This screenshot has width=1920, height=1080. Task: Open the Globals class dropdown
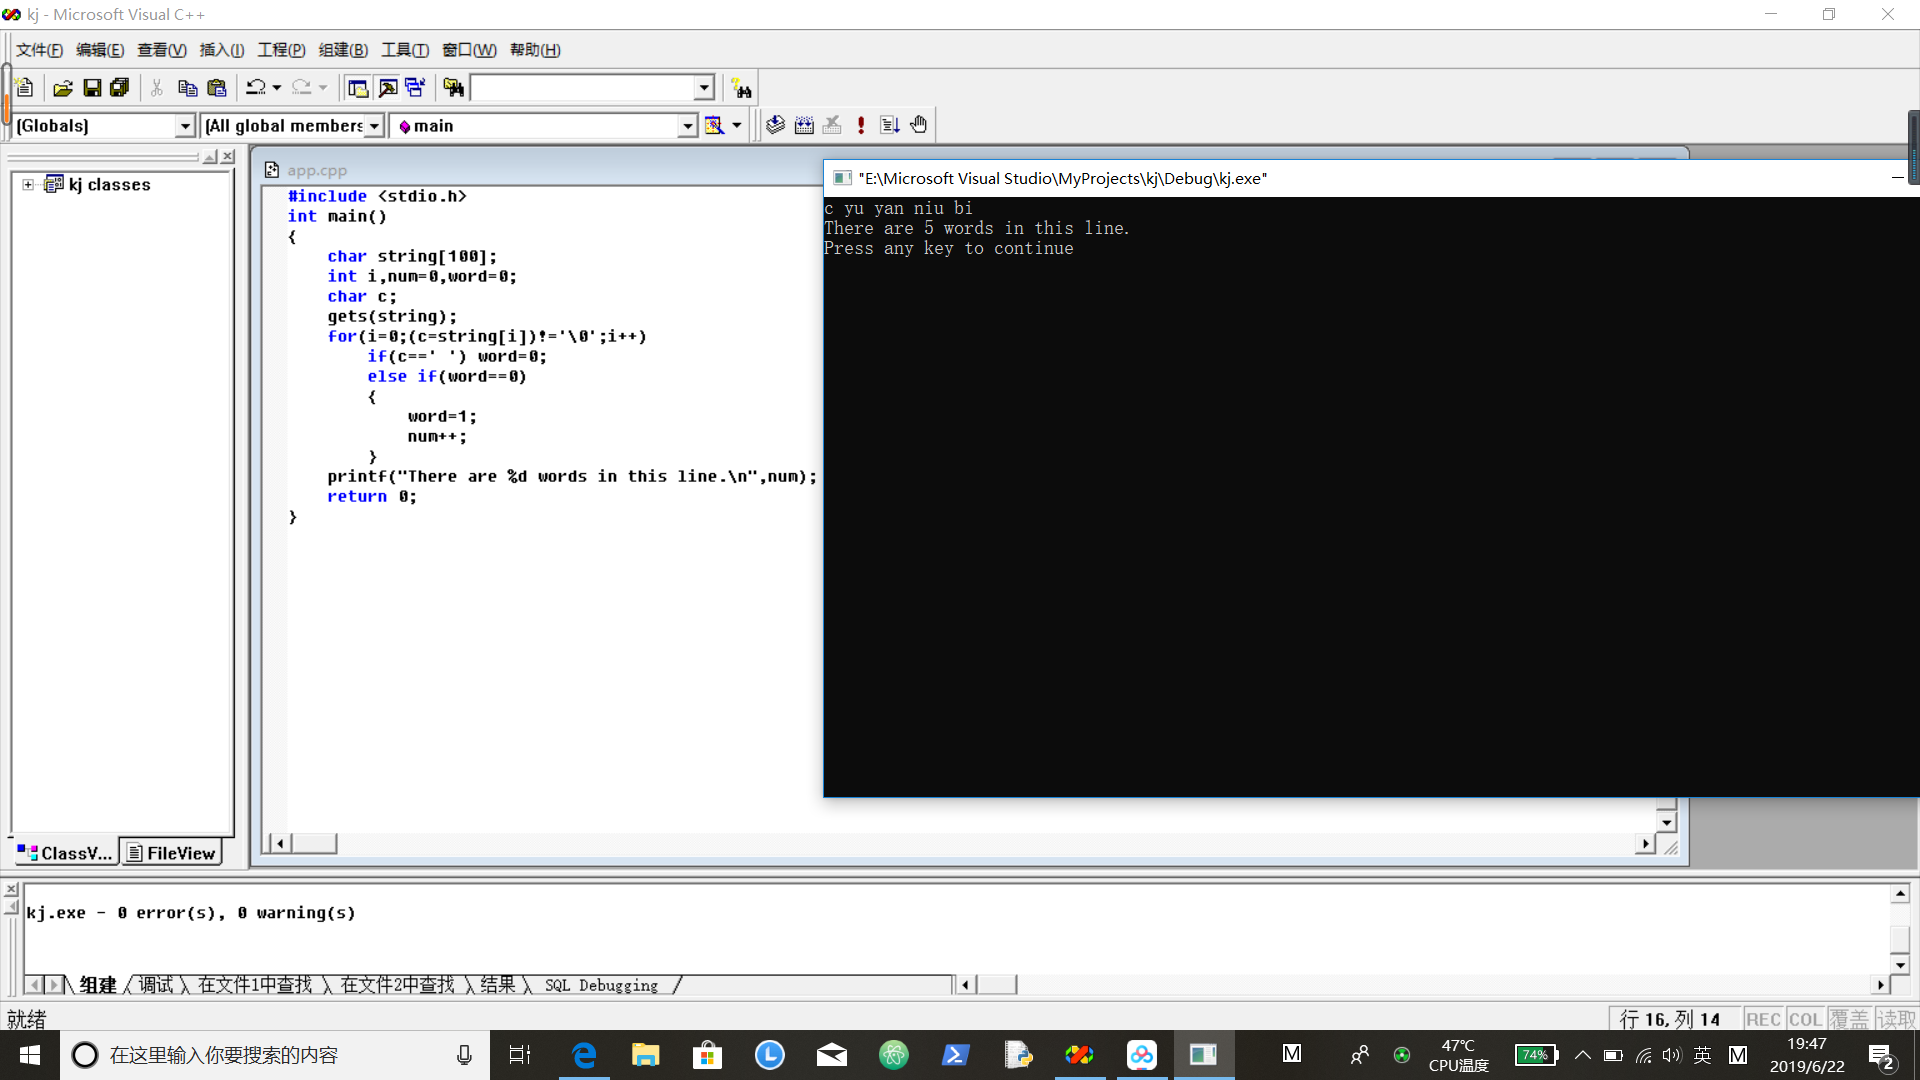point(185,126)
